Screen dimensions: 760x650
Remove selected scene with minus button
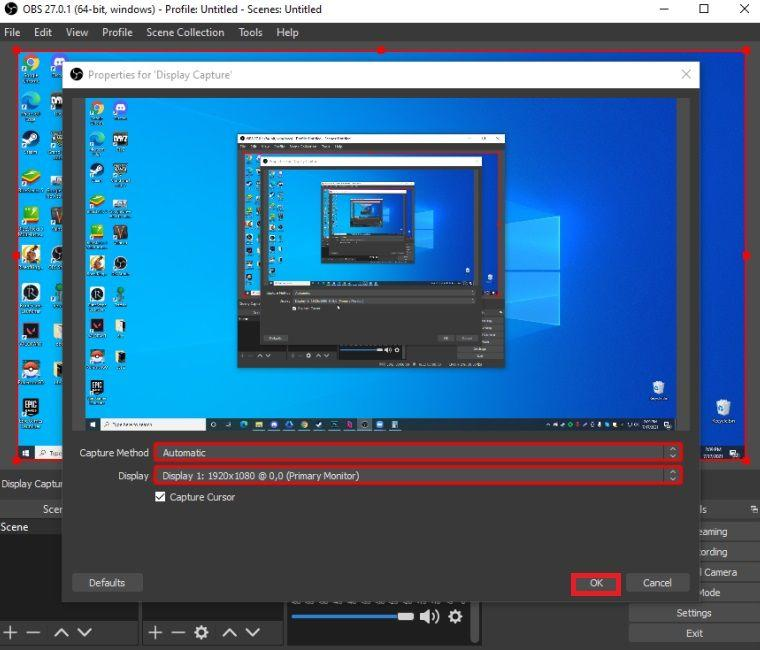click(x=33, y=633)
